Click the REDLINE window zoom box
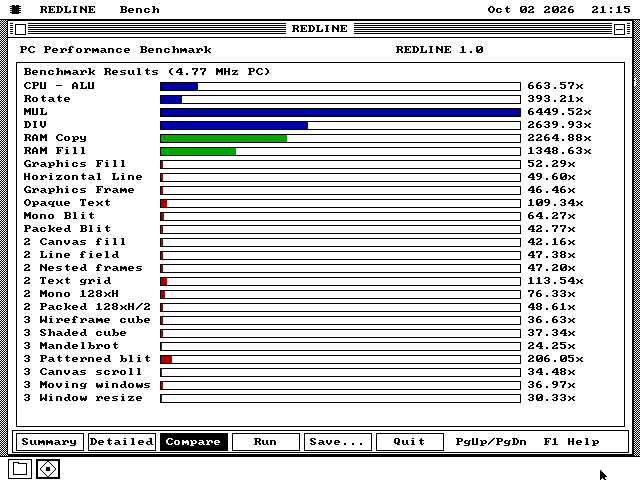Viewport: 640px width, 480px height. (x=619, y=29)
